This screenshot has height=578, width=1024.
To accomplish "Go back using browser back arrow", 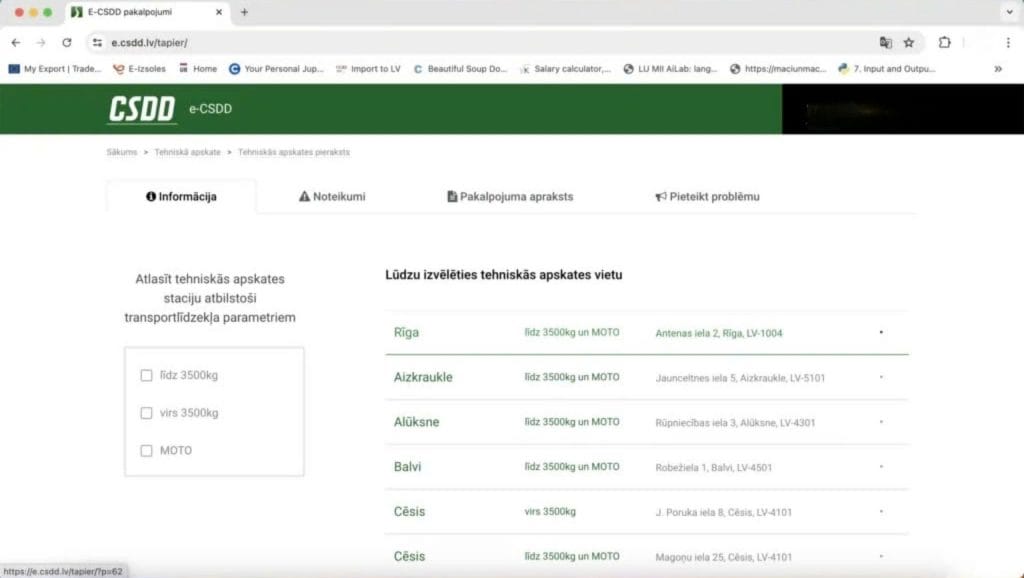I will click(x=15, y=43).
